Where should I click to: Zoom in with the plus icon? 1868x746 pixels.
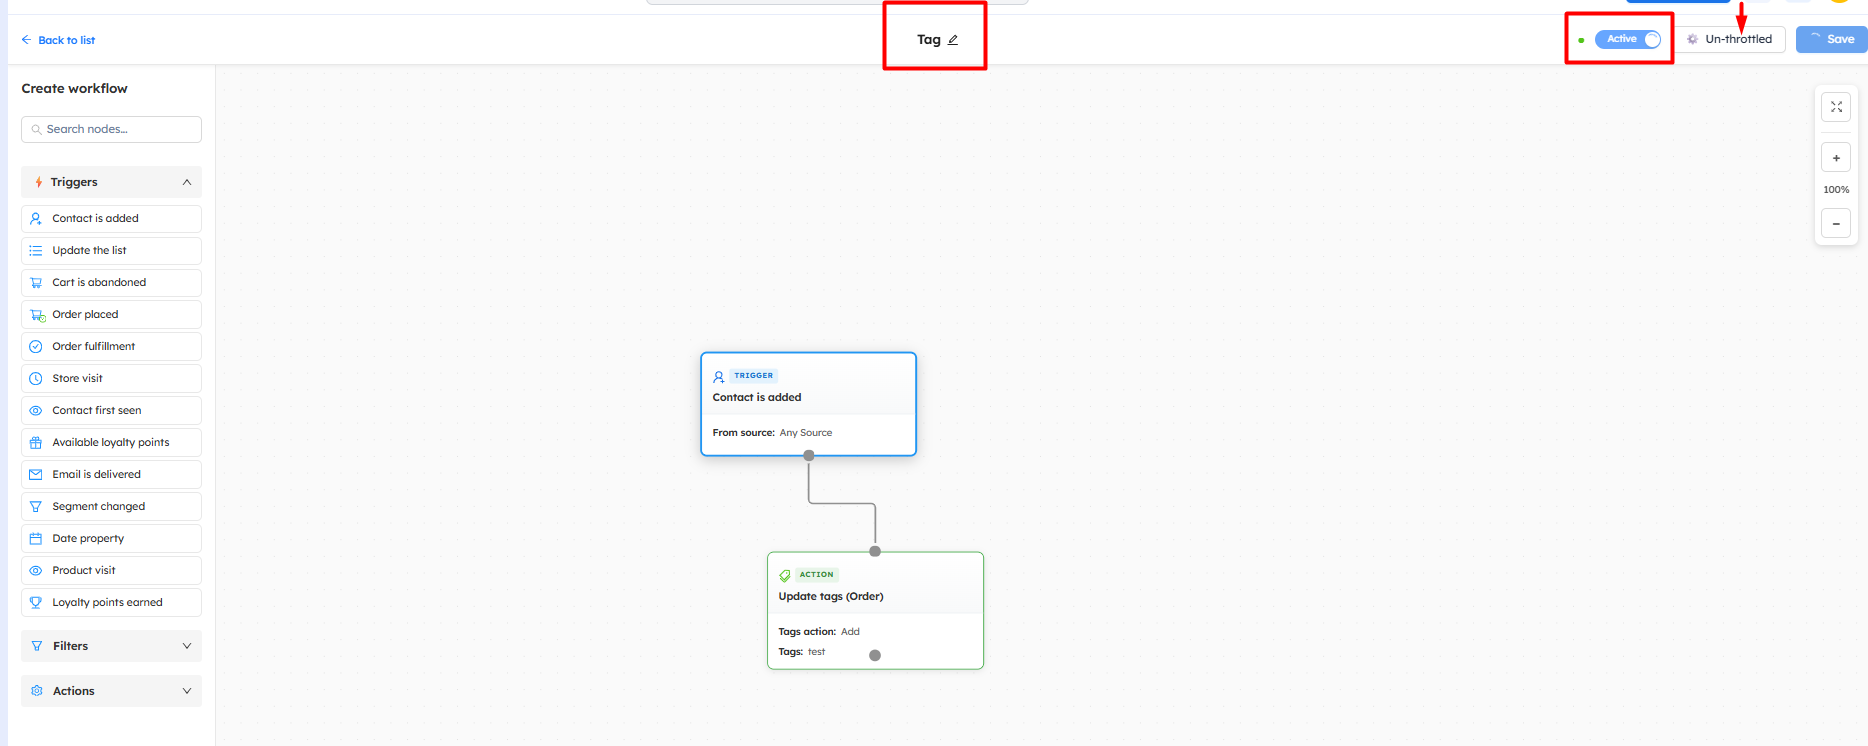click(x=1836, y=158)
